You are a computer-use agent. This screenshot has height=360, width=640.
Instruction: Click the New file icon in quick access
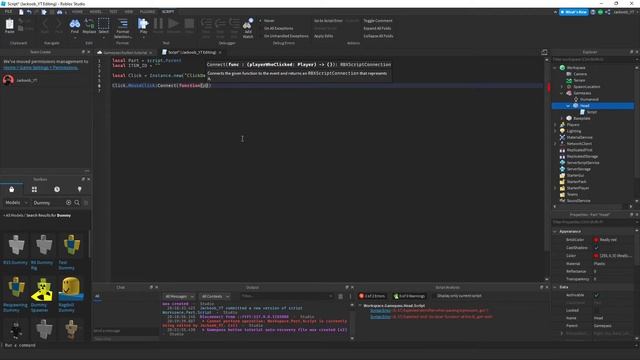pos(21,12)
